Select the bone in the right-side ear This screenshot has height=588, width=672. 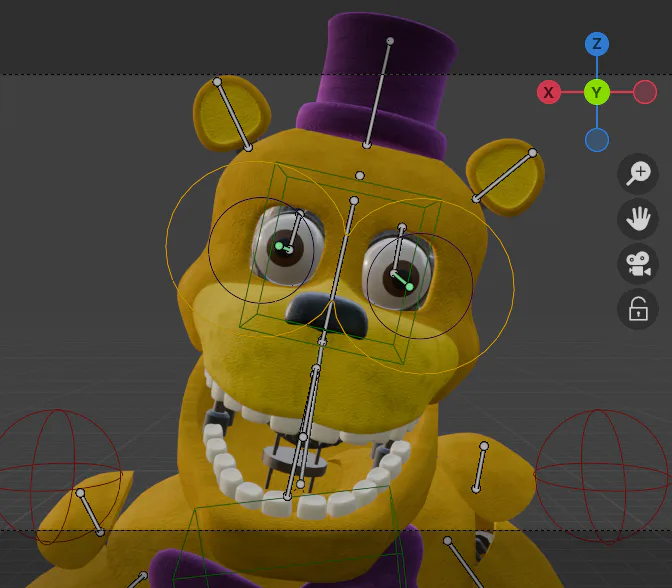(x=504, y=176)
